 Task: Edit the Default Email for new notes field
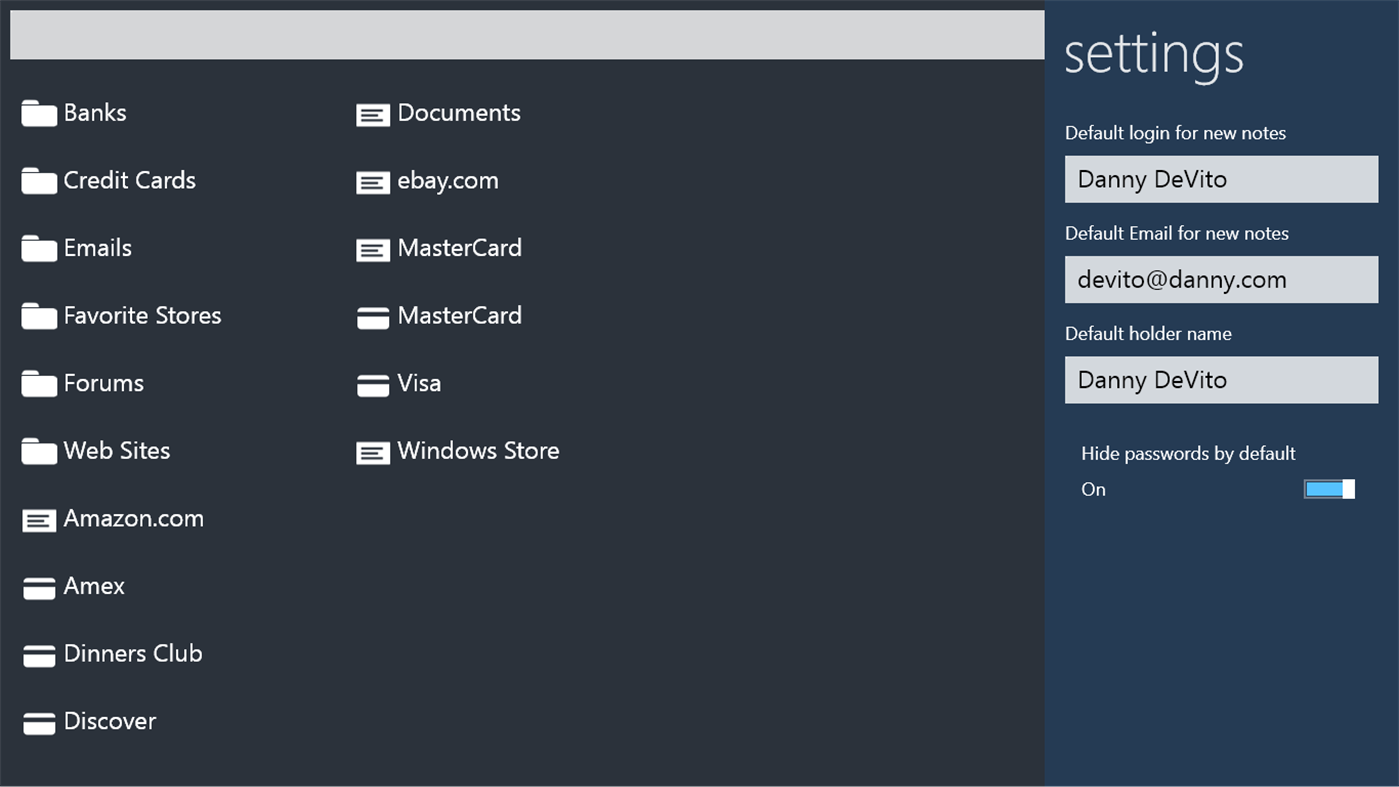pyautogui.click(x=1221, y=280)
